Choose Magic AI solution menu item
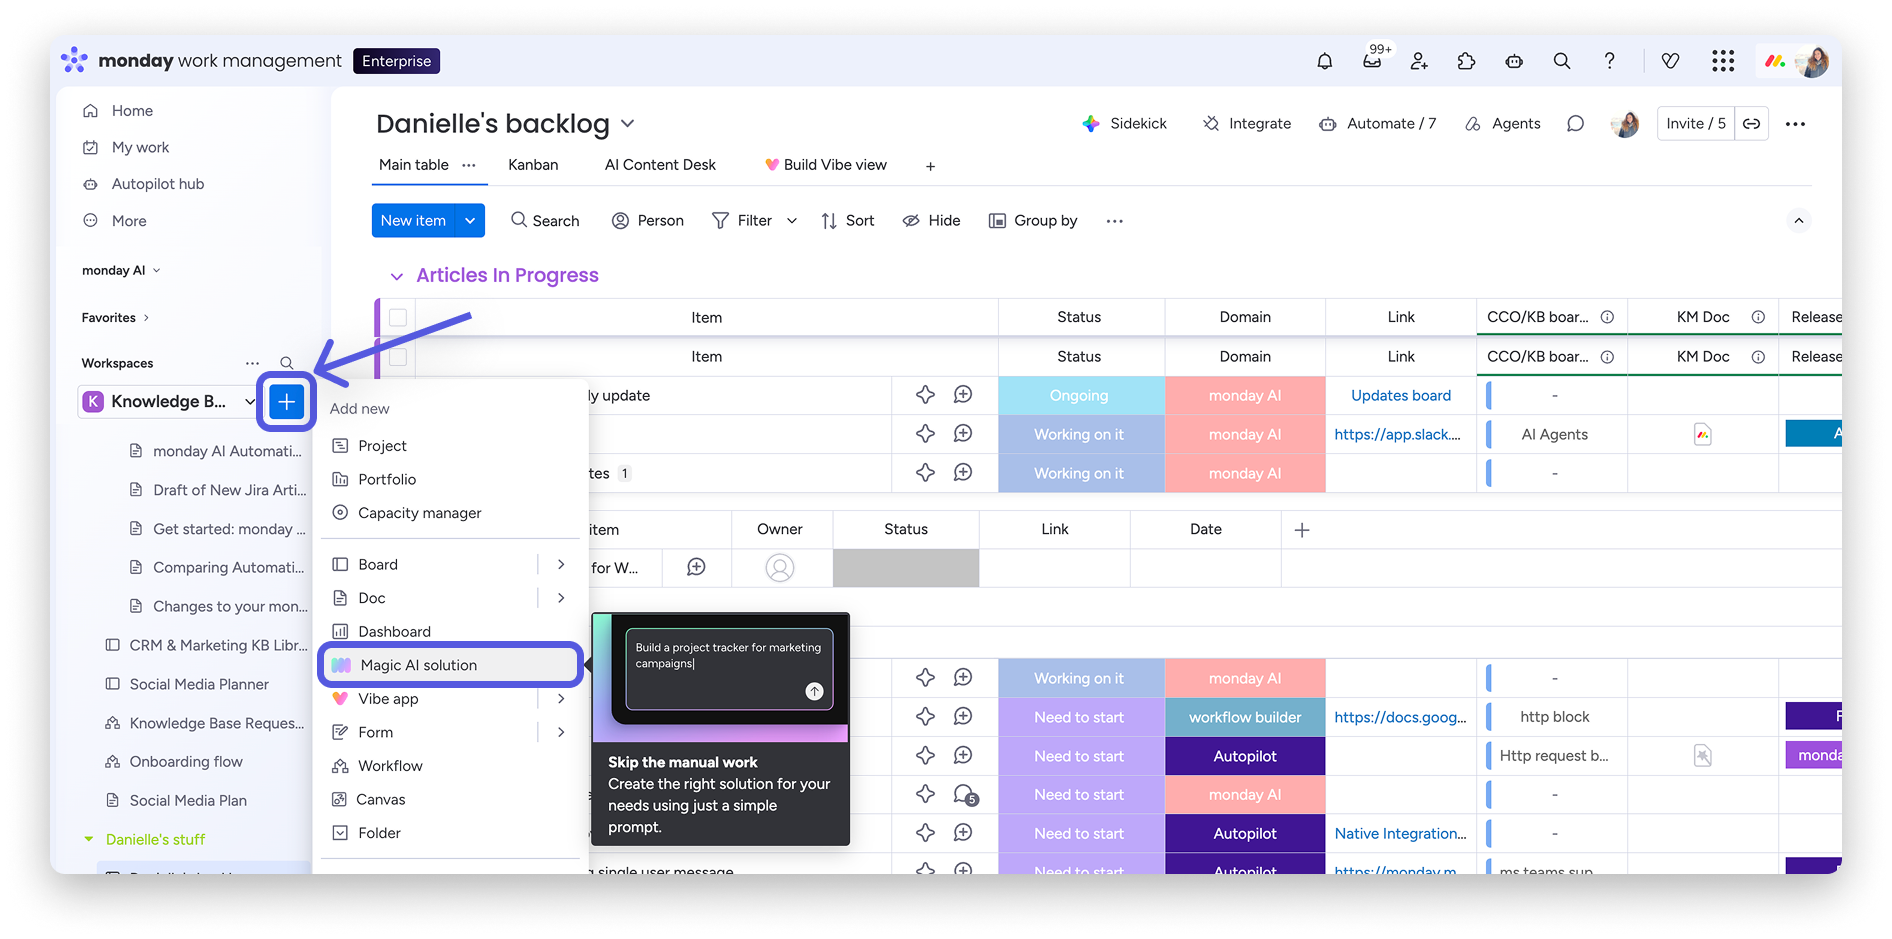 (450, 665)
